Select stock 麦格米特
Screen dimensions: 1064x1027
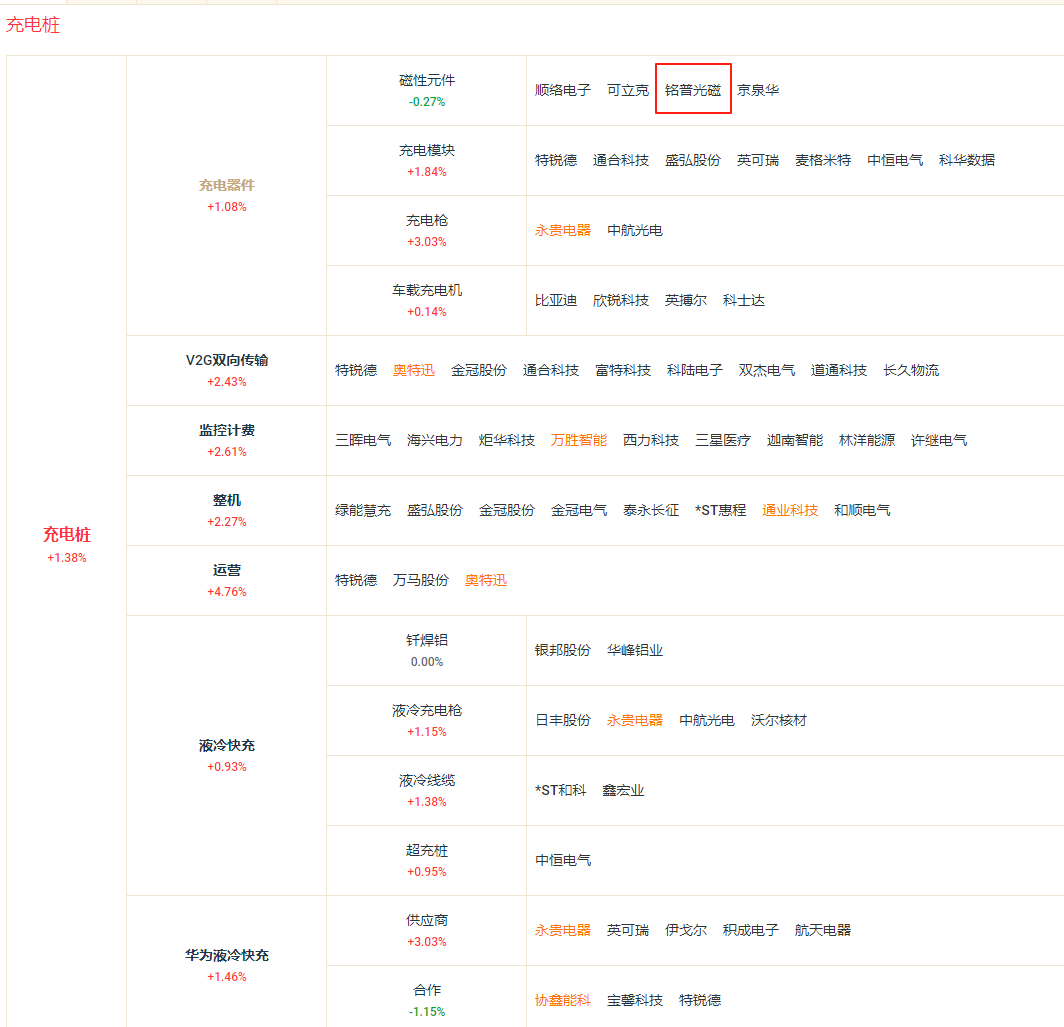click(x=823, y=160)
